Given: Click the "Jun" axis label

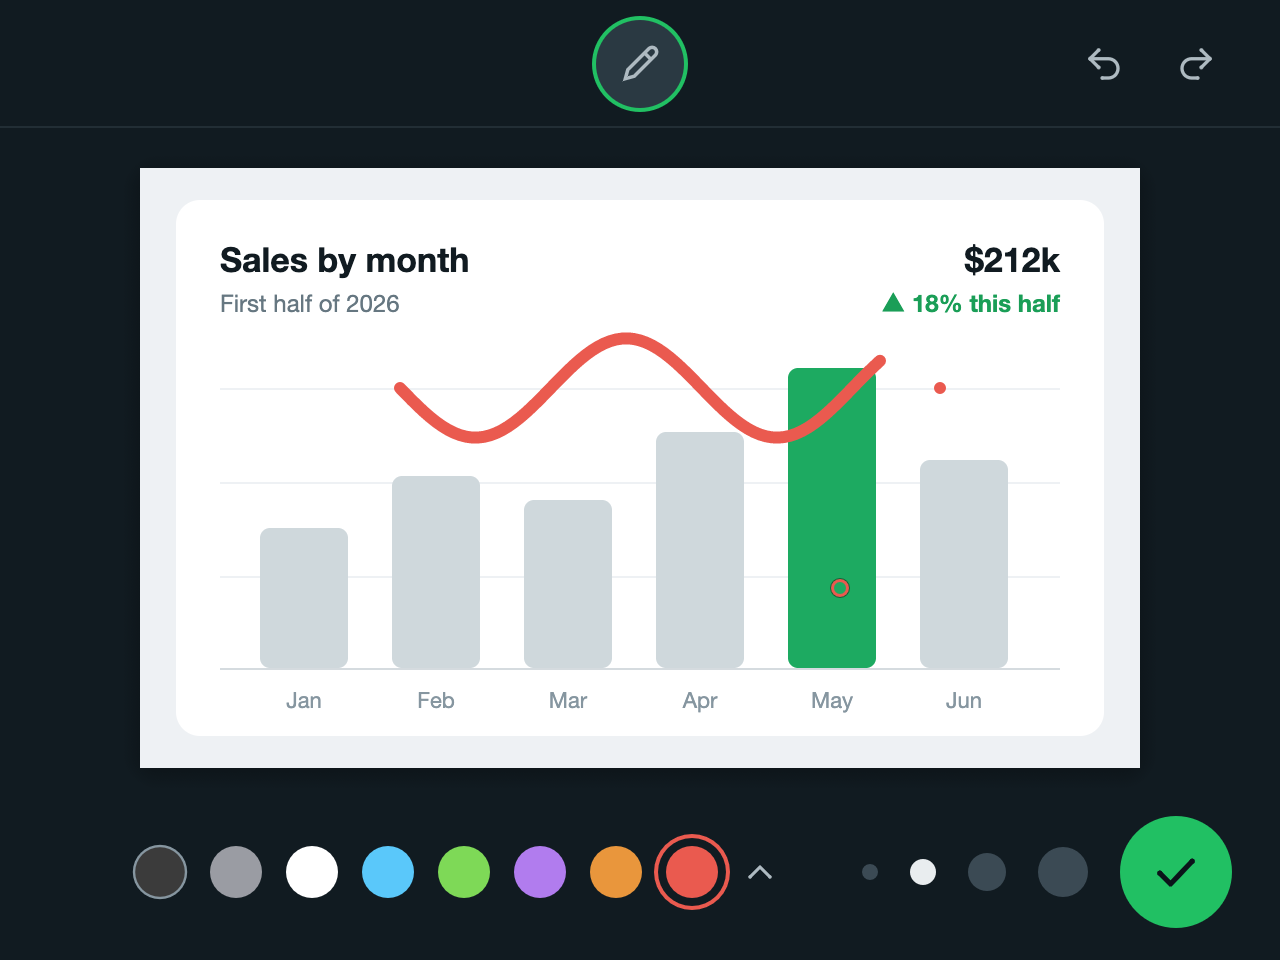Looking at the screenshot, I should 964,701.
